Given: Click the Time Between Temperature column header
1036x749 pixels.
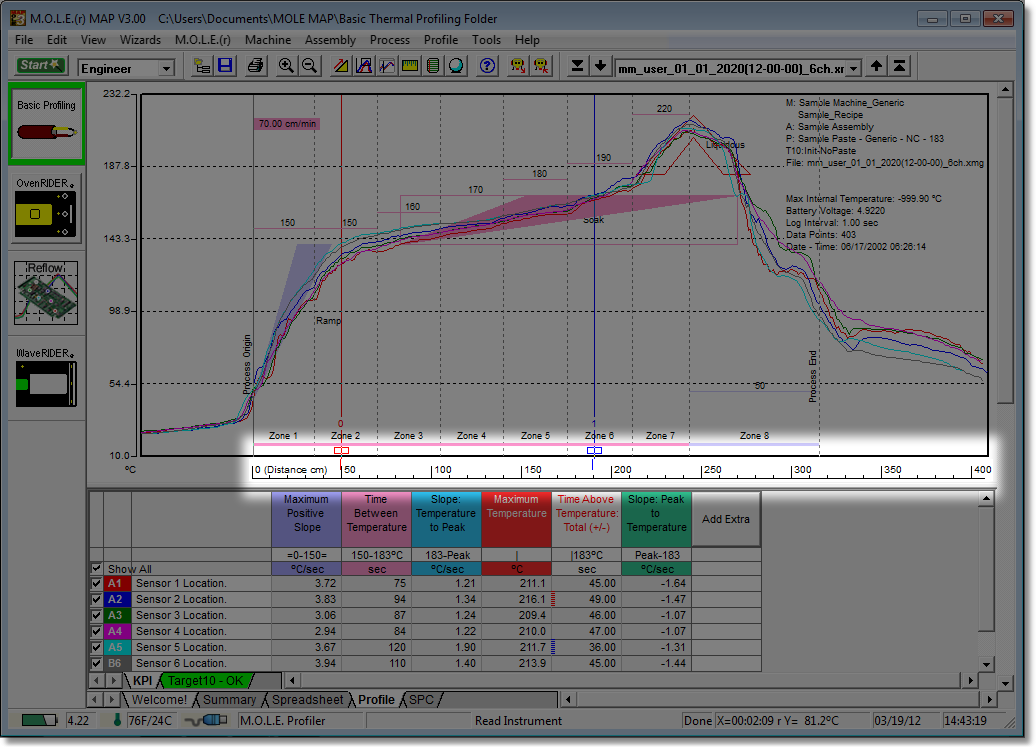Looking at the screenshot, I should (x=377, y=519).
